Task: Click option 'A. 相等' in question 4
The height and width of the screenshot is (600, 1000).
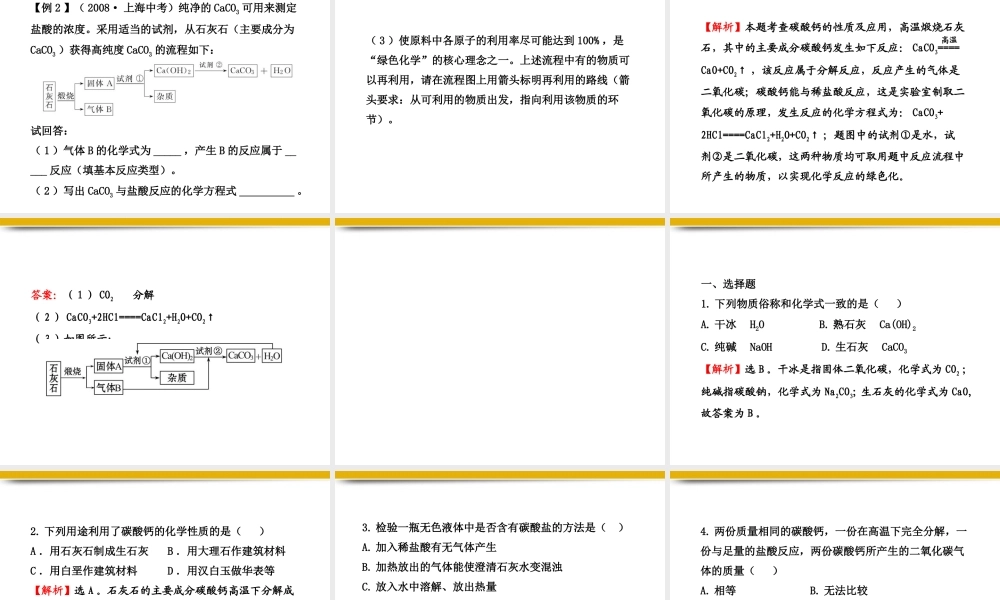Action: coord(718,590)
